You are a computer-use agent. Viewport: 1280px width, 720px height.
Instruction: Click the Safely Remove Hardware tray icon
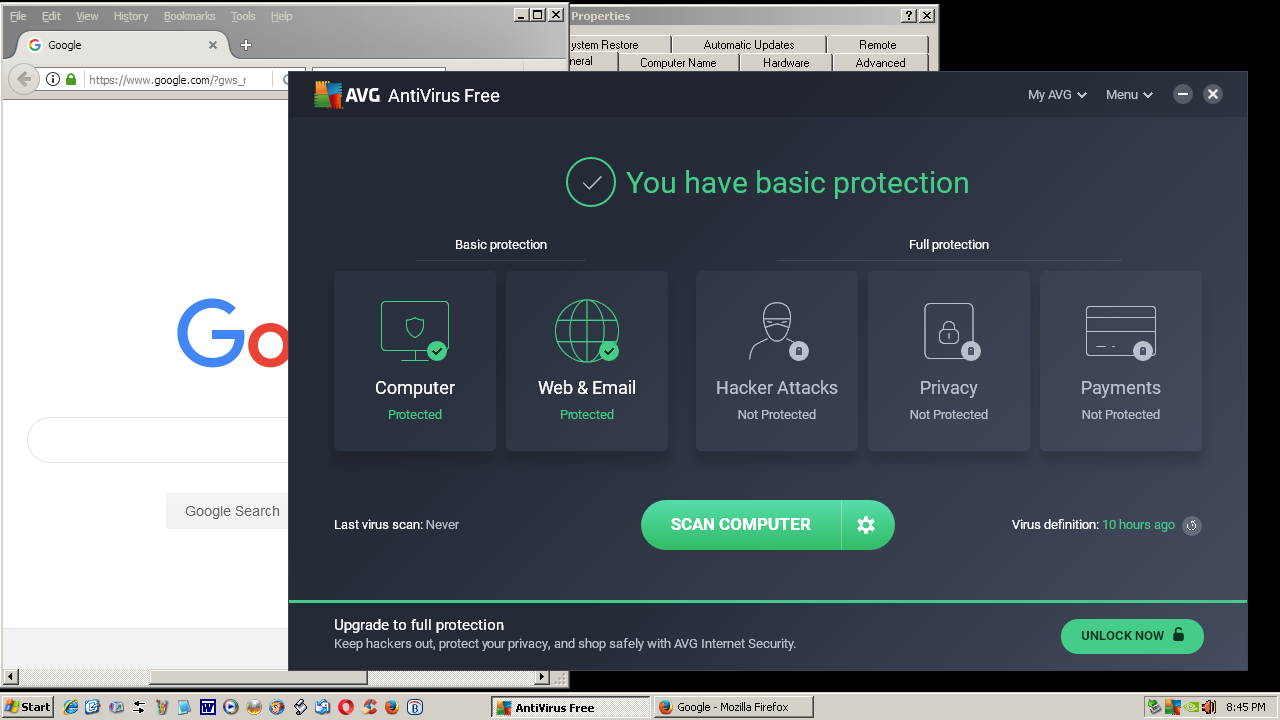[1154, 707]
